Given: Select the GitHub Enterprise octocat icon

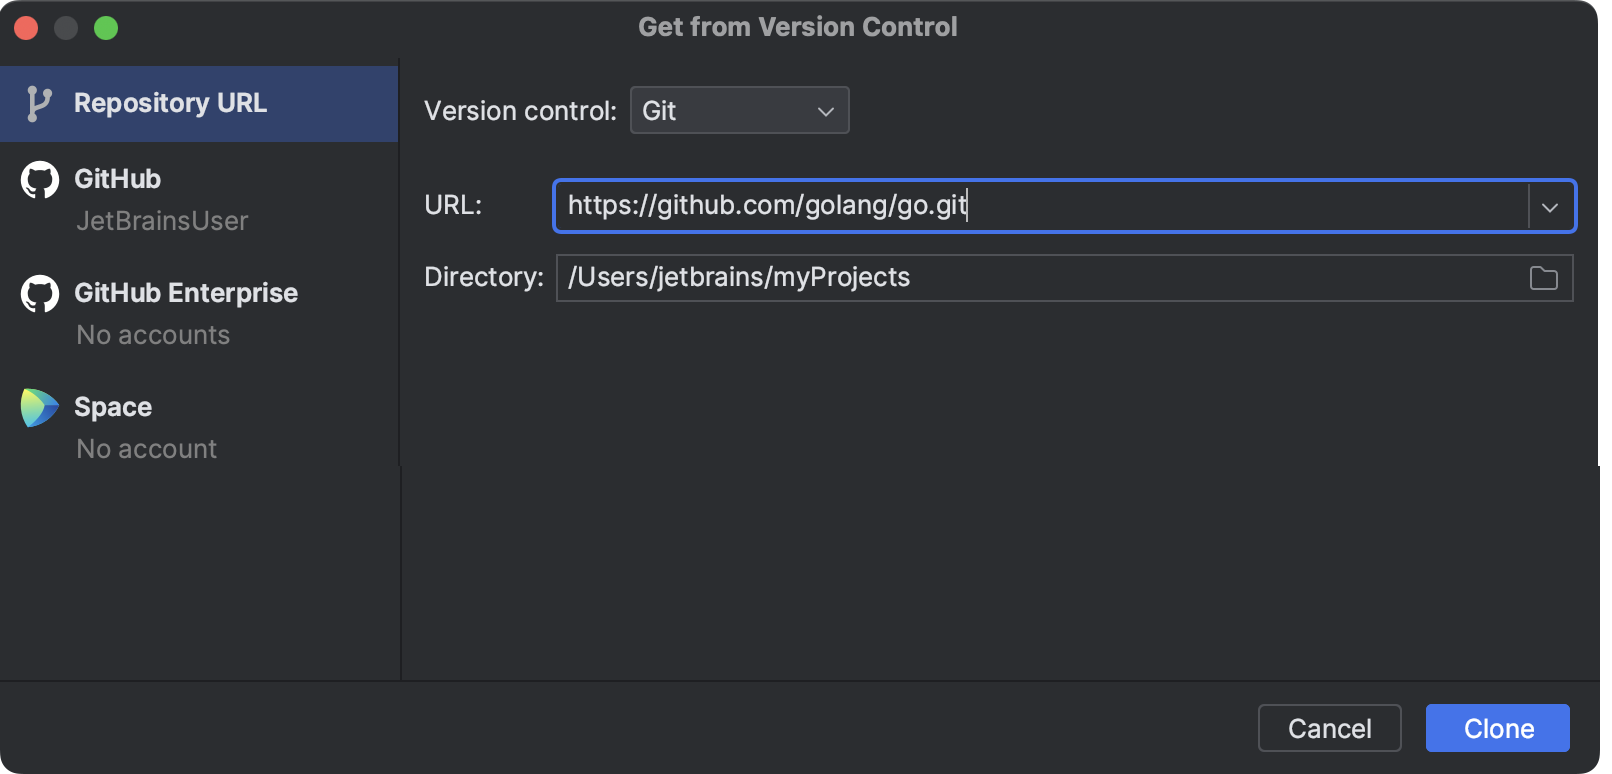Looking at the screenshot, I should pos(39,292).
